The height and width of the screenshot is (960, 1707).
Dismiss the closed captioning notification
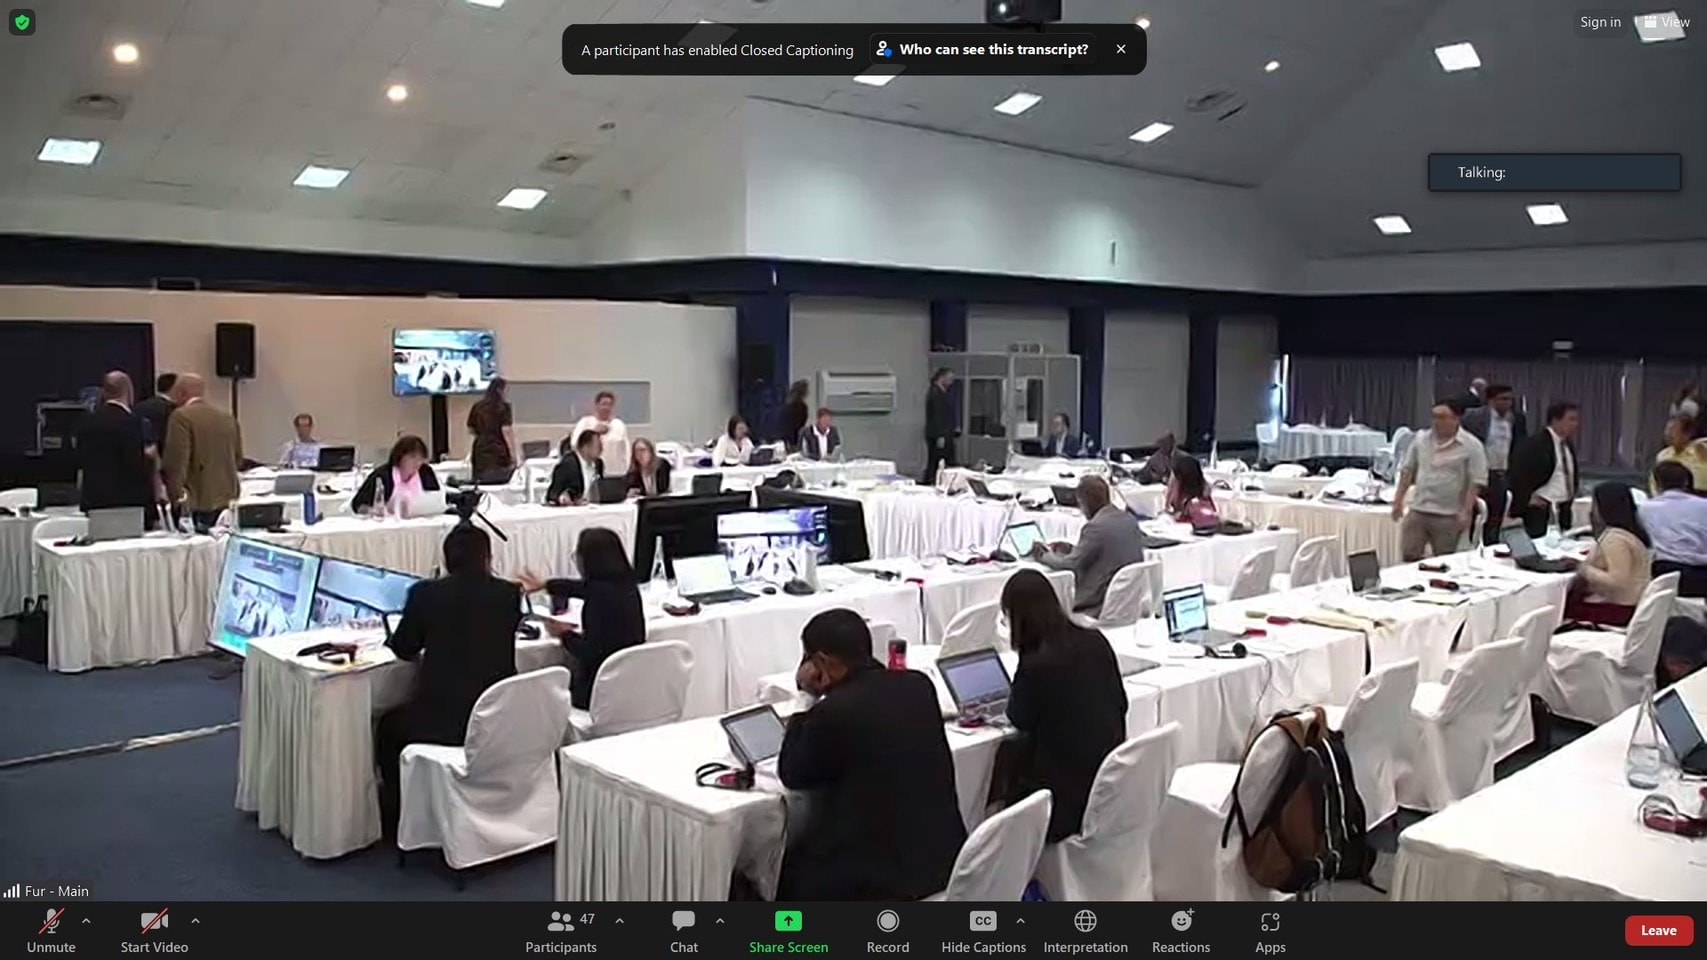tap(1121, 49)
